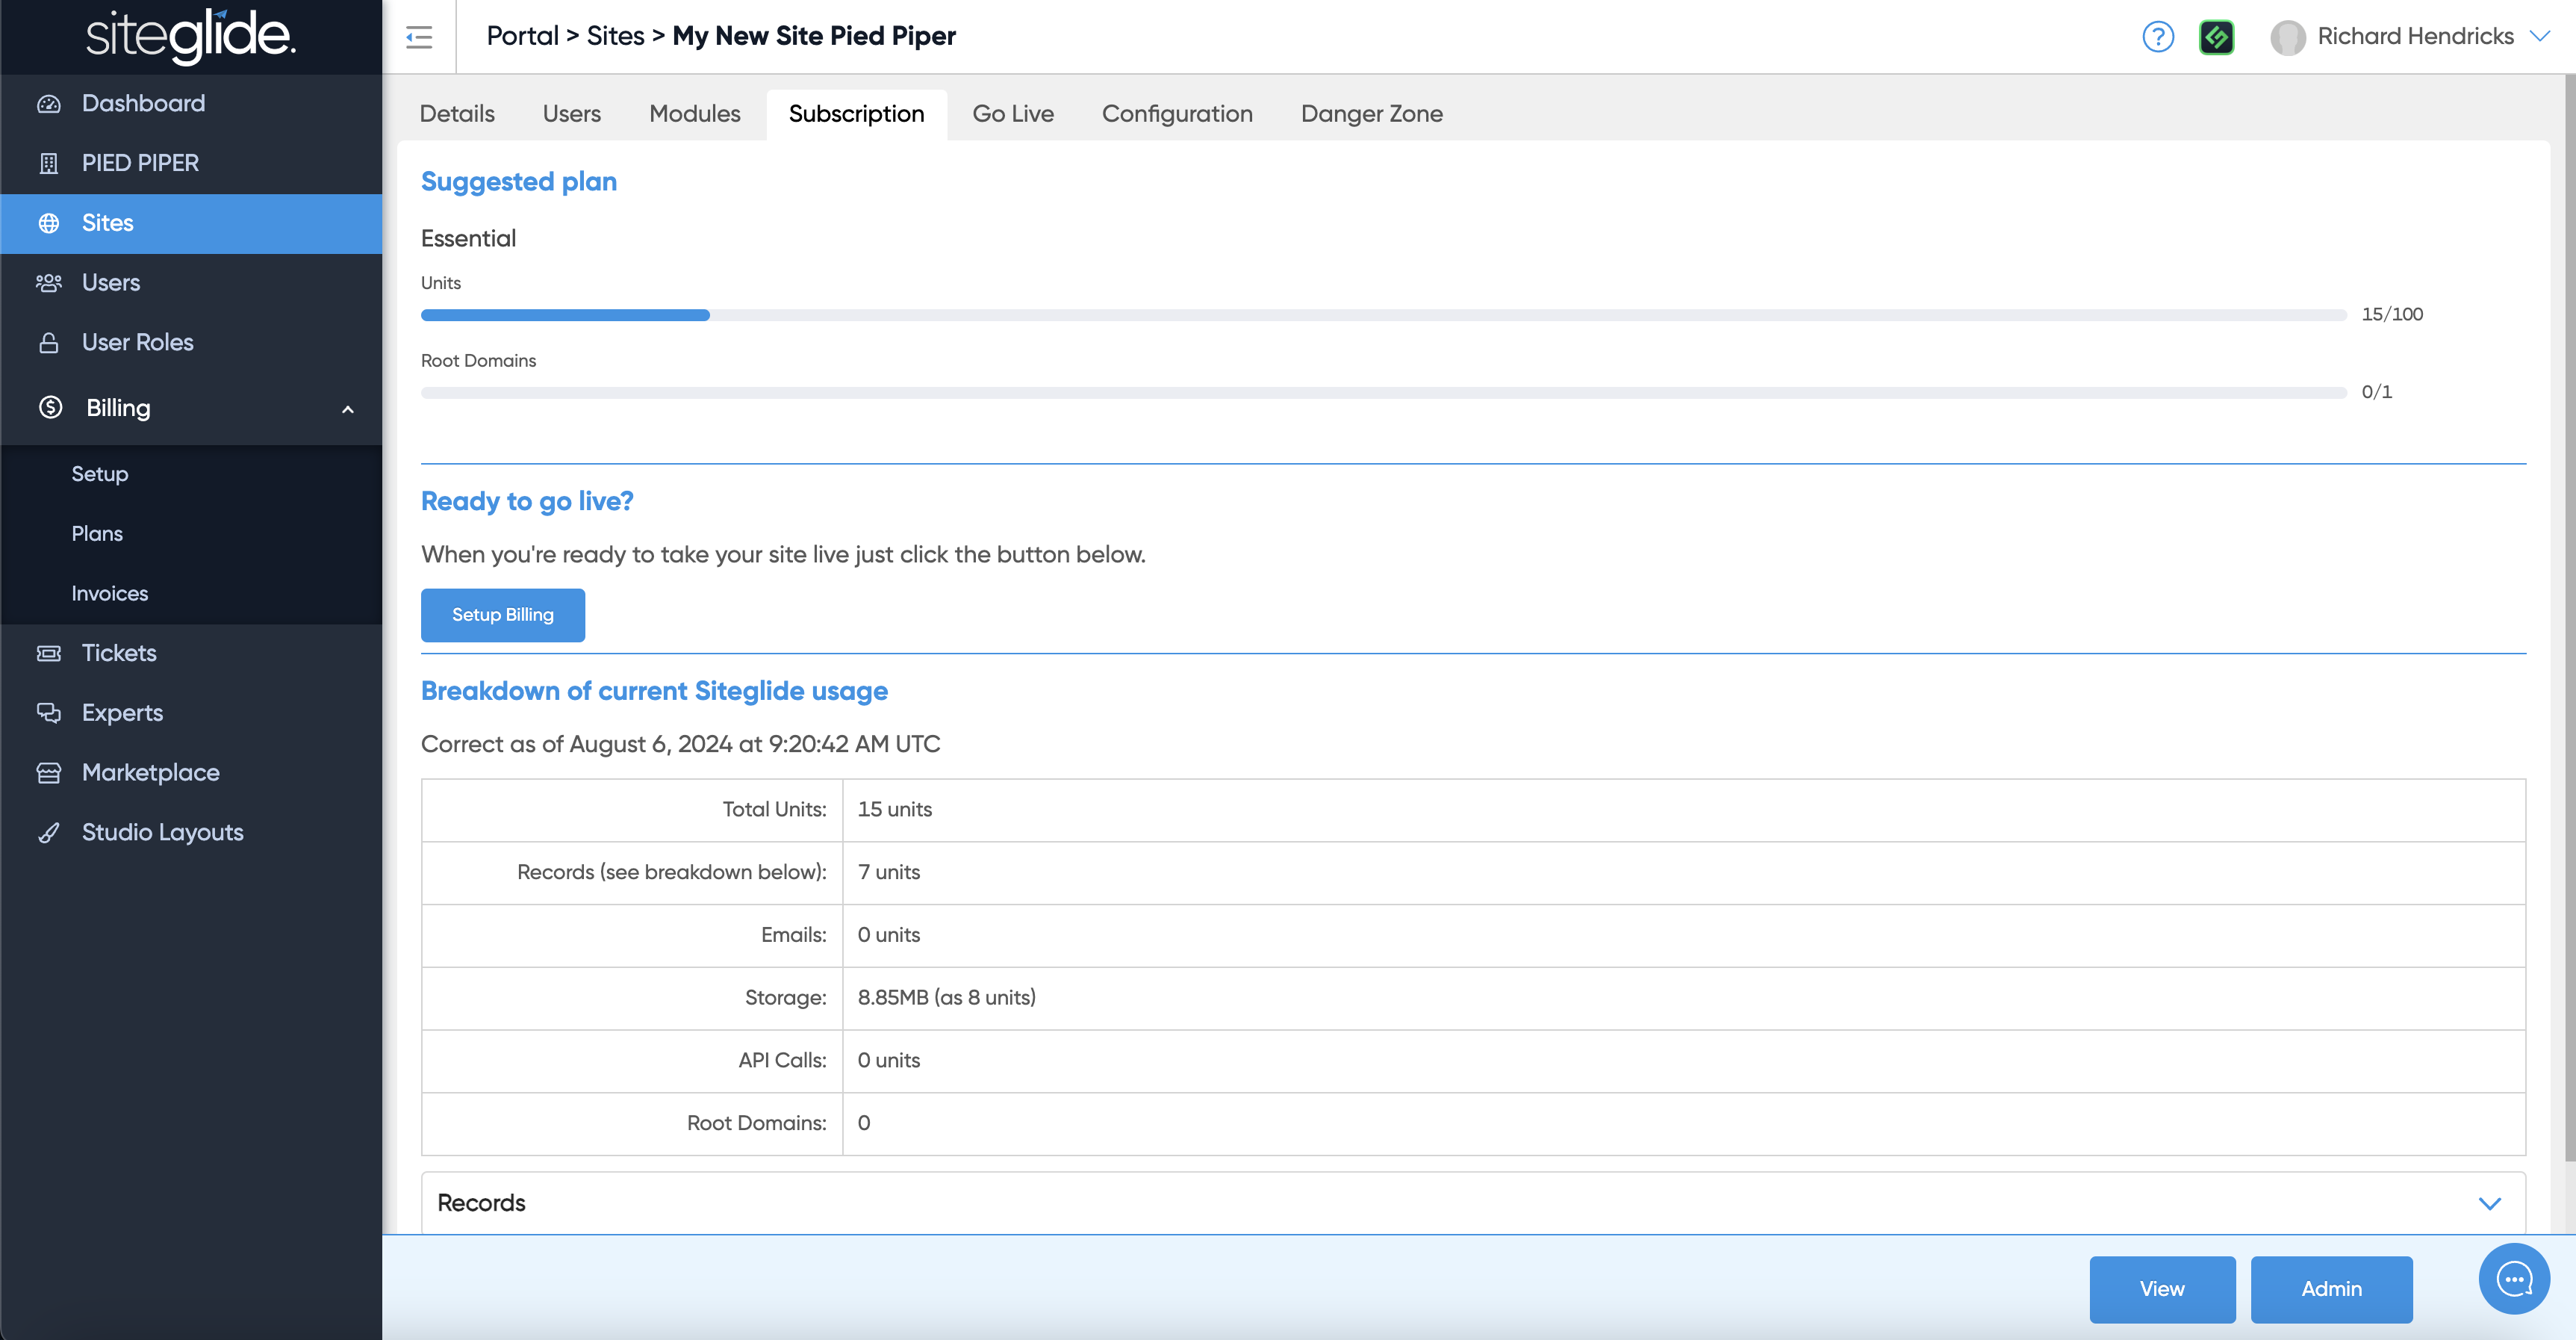Click the Studio Layouts brush icon
This screenshot has height=1340, width=2576.
pos(48,833)
